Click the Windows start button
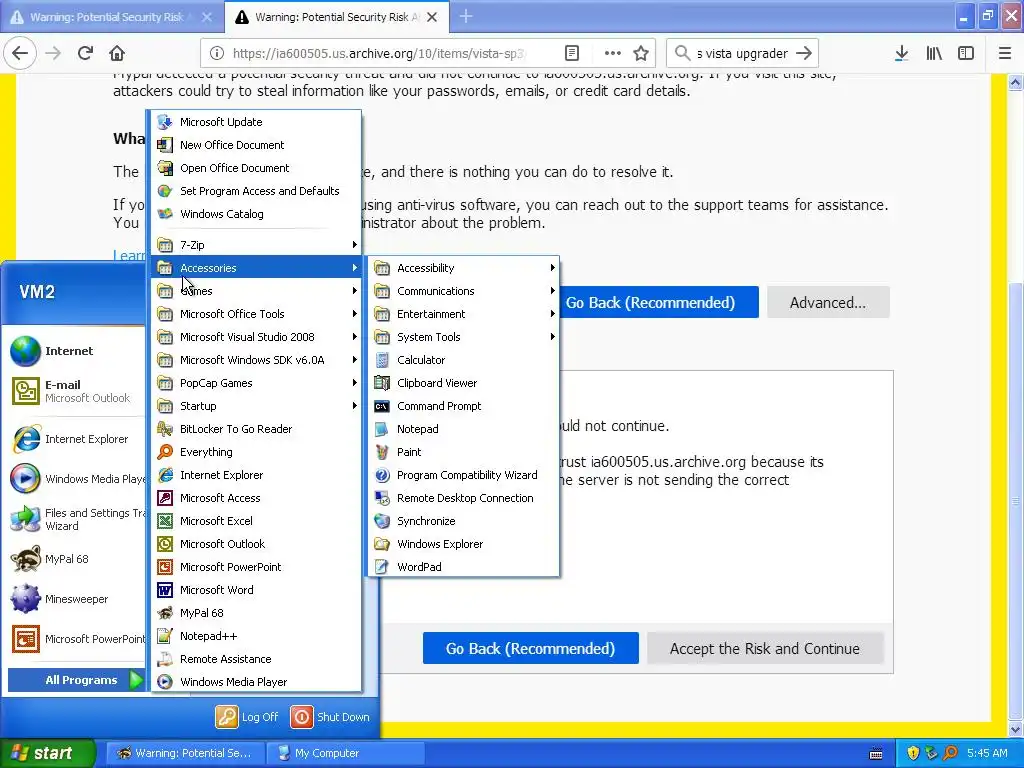1024x768 pixels. click(x=48, y=753)
